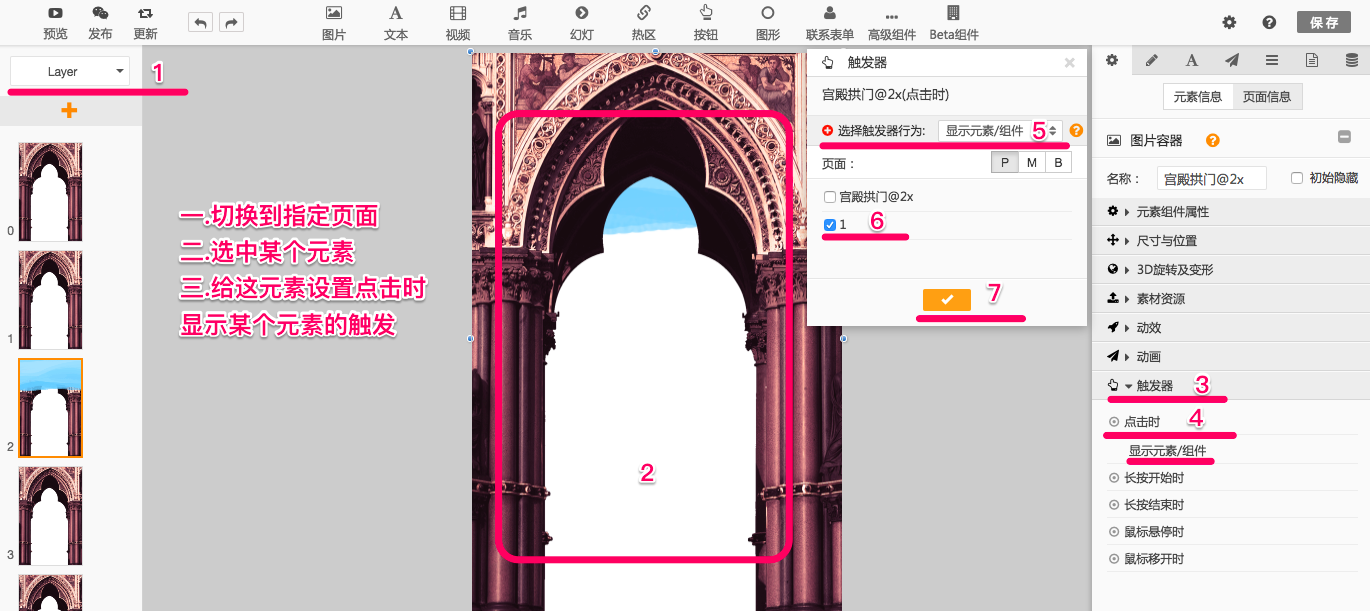1370x611 pixels.
Task: Confirm trigger with orange checkmark button
Action: tap(947, 299)
